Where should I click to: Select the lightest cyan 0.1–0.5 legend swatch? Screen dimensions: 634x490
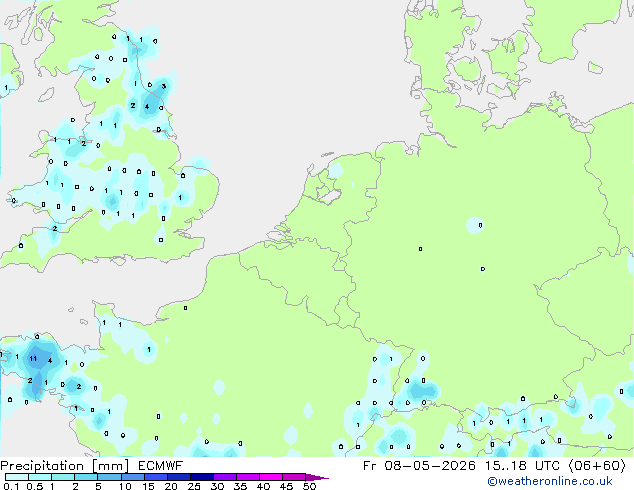coord(17,477)
